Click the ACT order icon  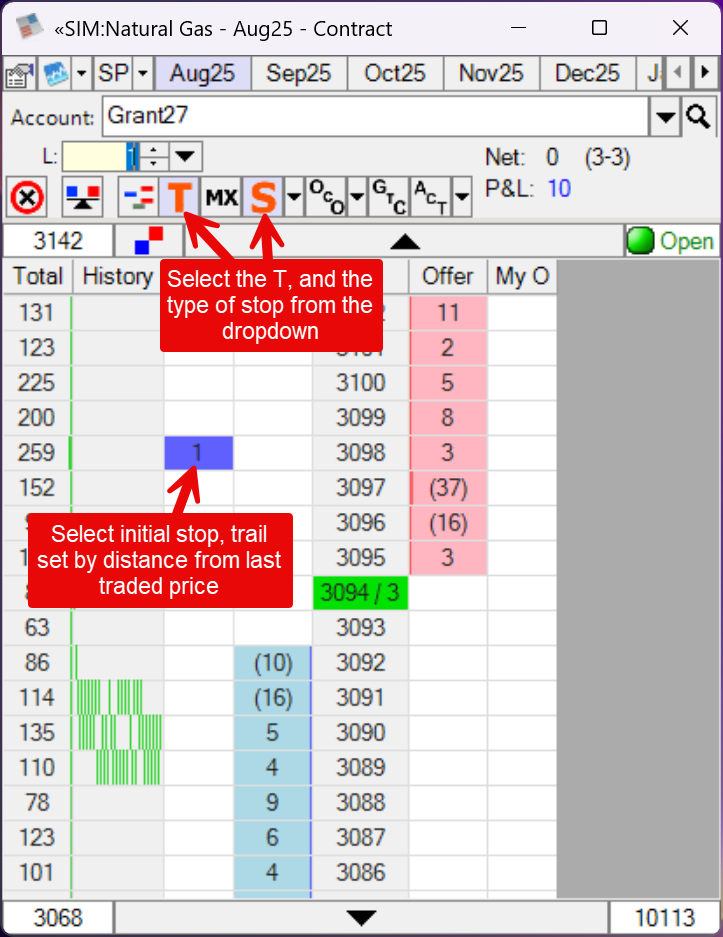click(x=430, y=197)
